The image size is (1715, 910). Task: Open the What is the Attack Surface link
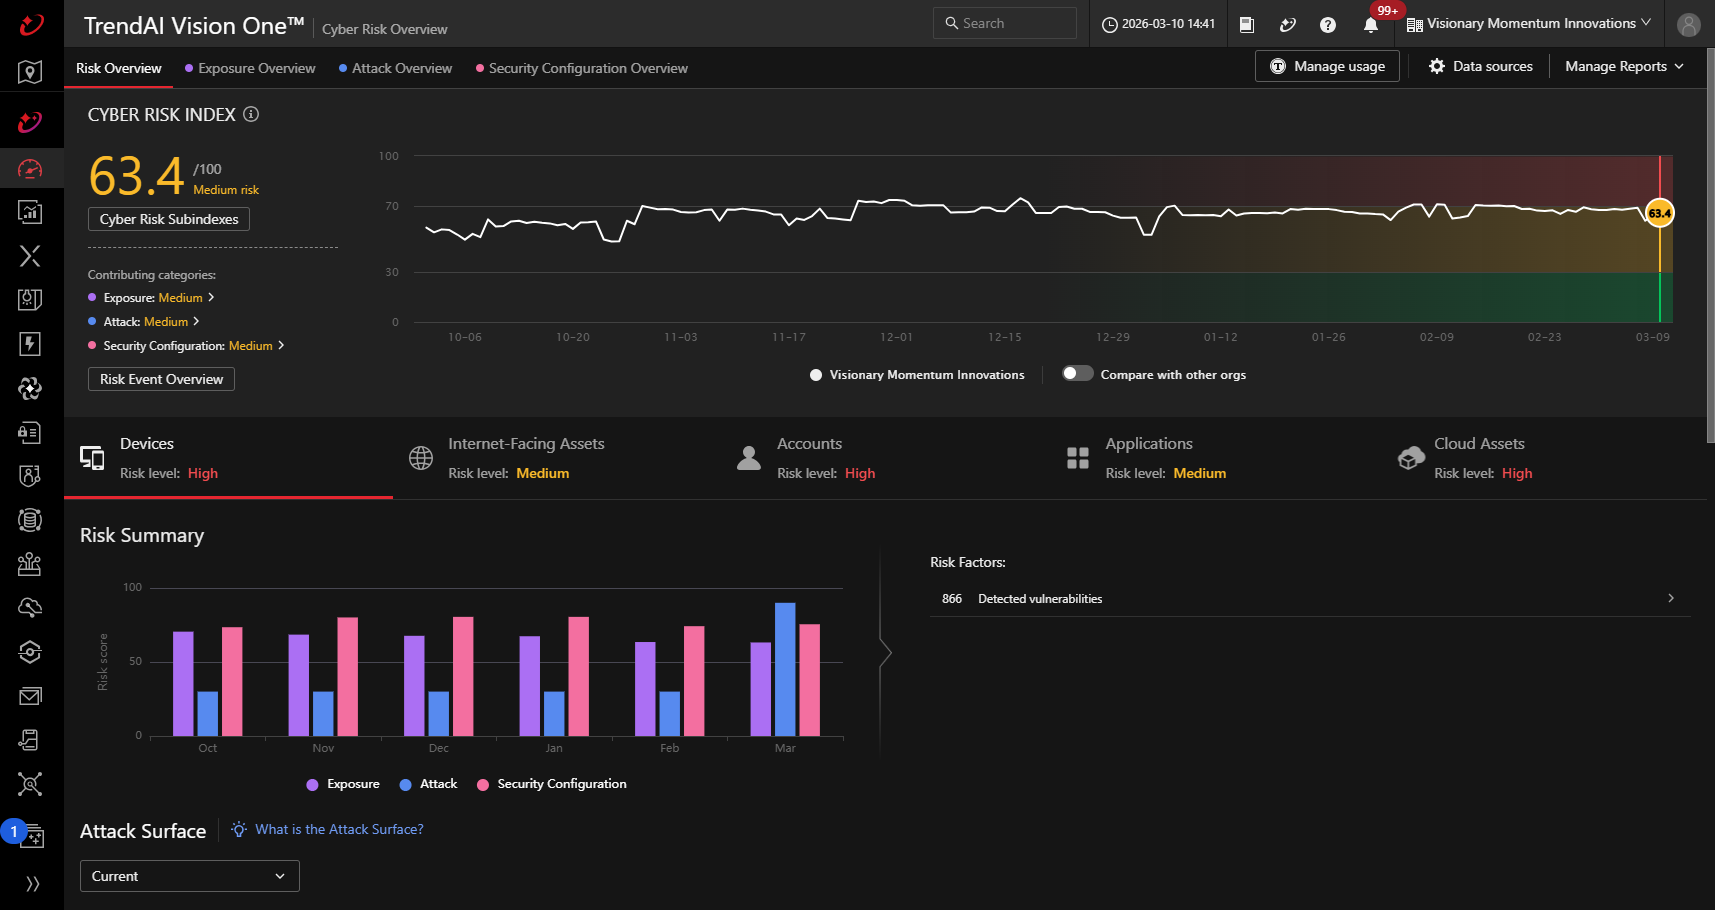[x=339, y=829]
